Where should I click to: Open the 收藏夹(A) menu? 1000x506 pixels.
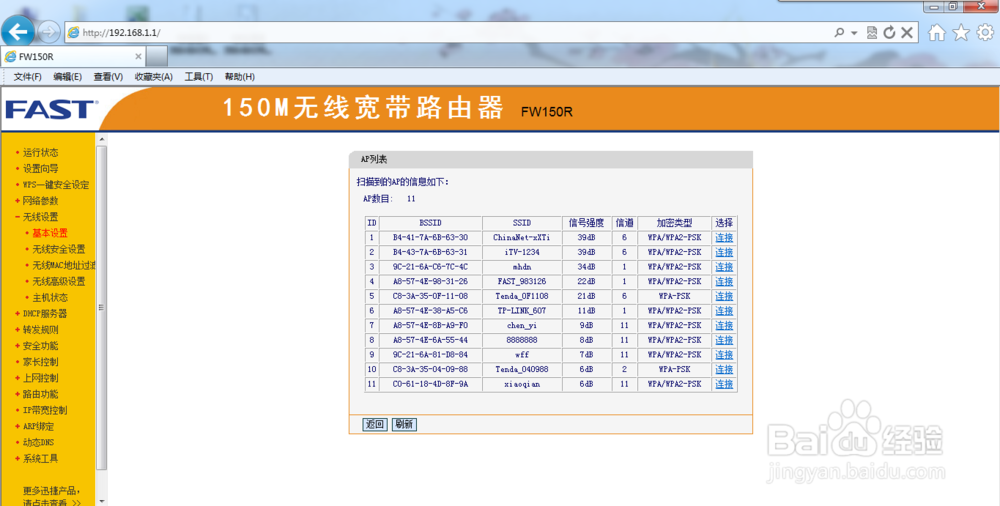point(154,77)
